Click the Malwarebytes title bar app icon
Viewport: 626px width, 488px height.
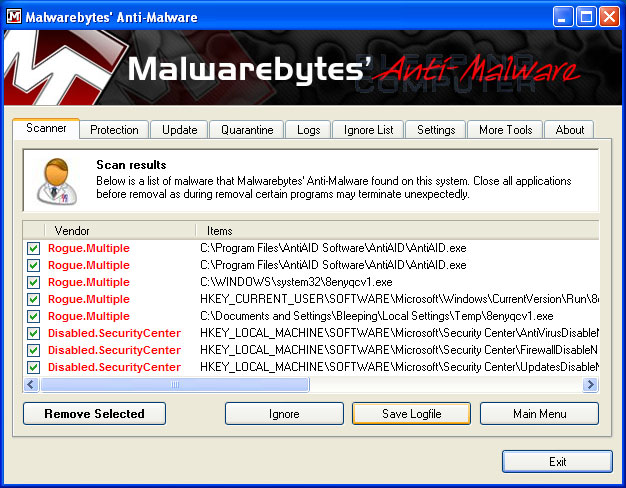tap(14, 17)
